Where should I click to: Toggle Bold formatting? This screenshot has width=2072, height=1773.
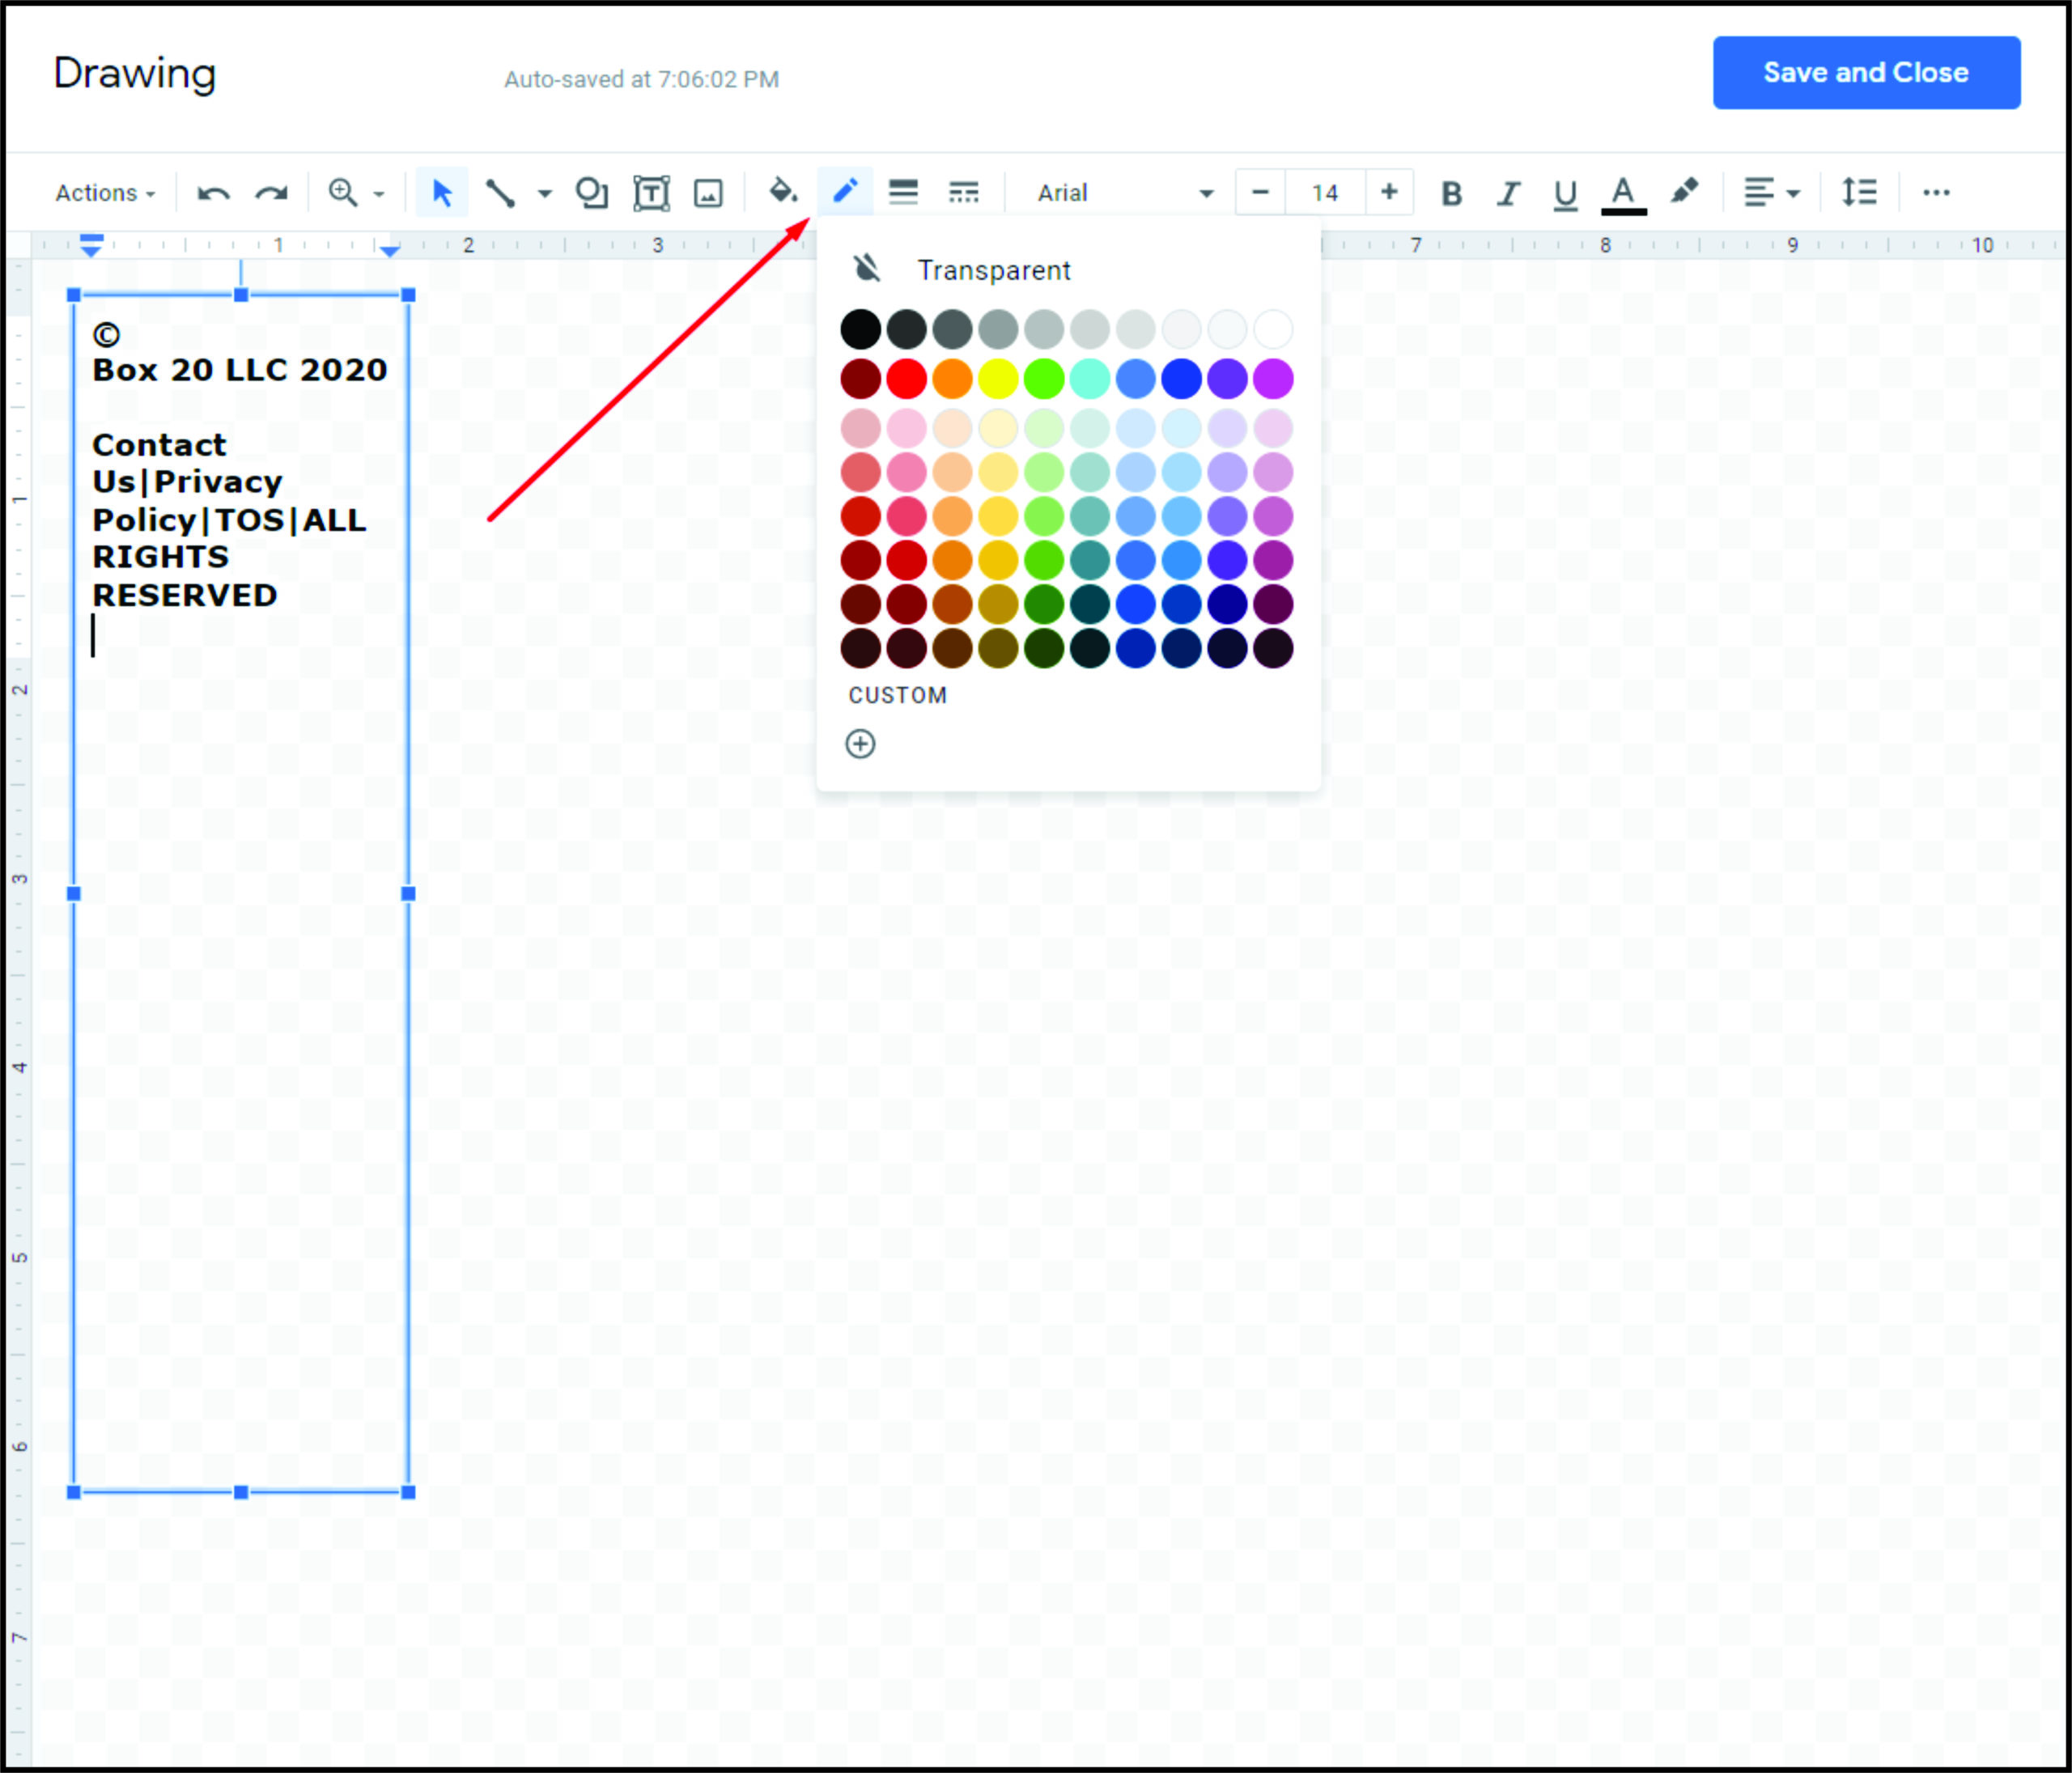(x=1451, y=193)
